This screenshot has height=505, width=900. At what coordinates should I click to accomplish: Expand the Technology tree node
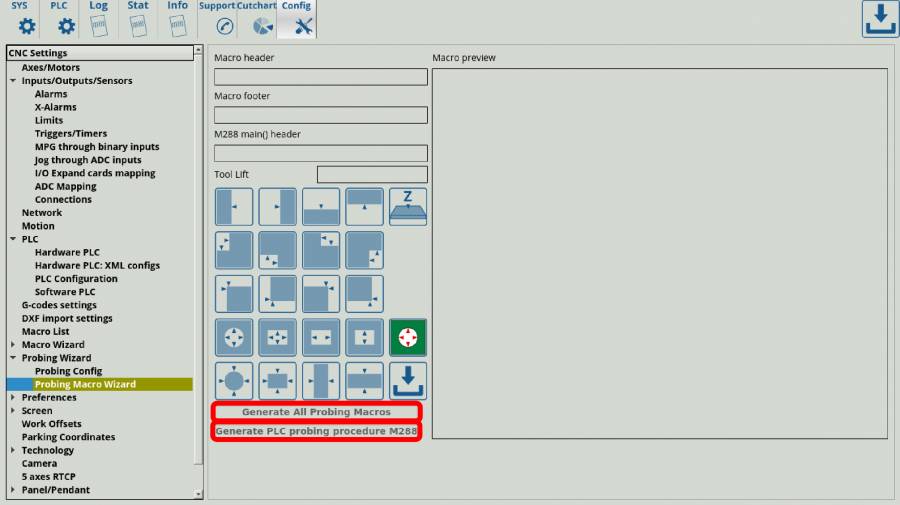[13, 451]
